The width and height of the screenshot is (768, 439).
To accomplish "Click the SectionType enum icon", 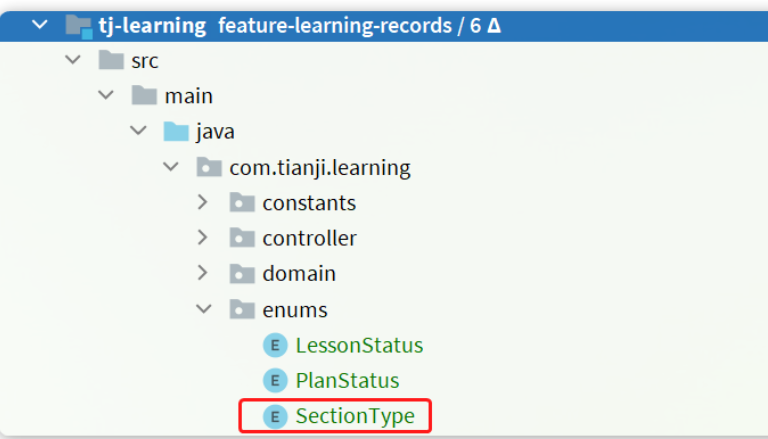I will [x=275, y=416].
